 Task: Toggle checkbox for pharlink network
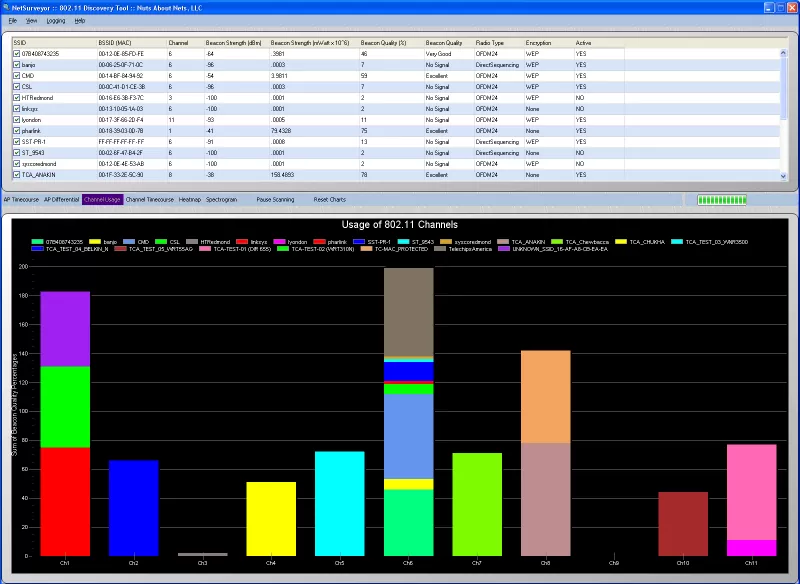17,131
